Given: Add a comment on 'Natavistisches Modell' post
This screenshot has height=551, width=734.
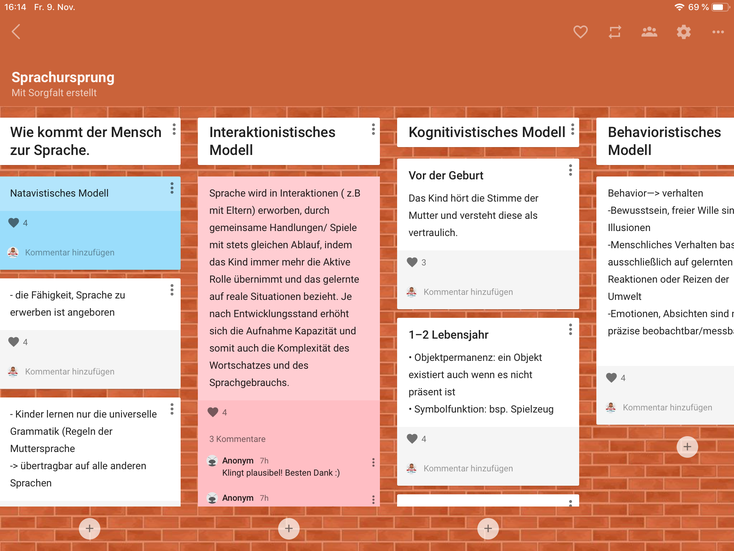Looking at the screenshot, I should tap(70, 252).
